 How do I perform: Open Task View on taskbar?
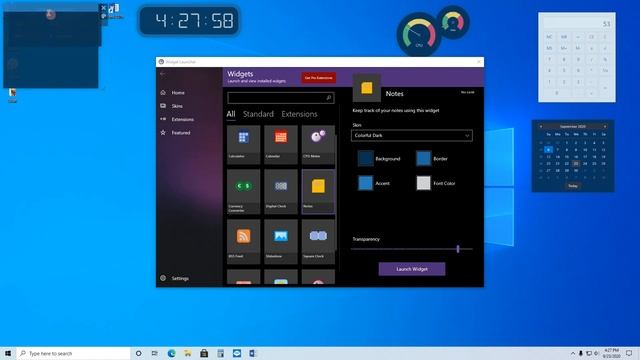[x=155, y=353]
